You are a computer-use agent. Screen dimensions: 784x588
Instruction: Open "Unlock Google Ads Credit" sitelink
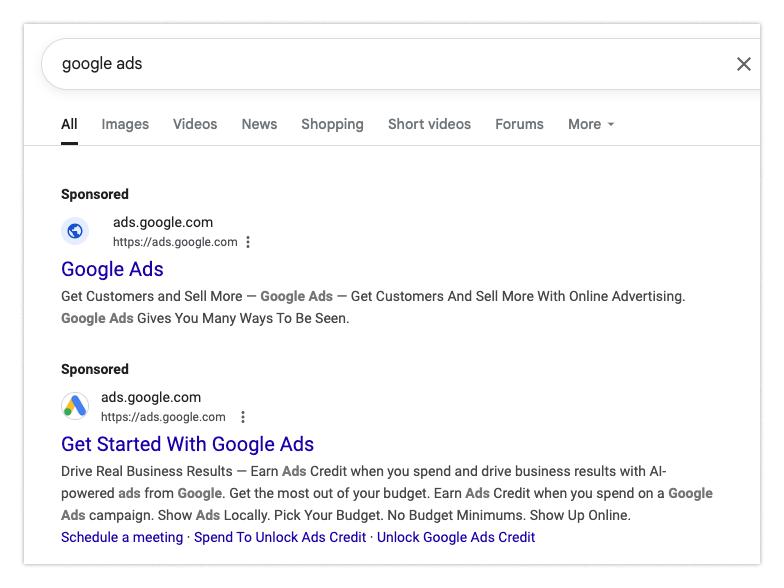pyautogui.click(x=456, y=537)
